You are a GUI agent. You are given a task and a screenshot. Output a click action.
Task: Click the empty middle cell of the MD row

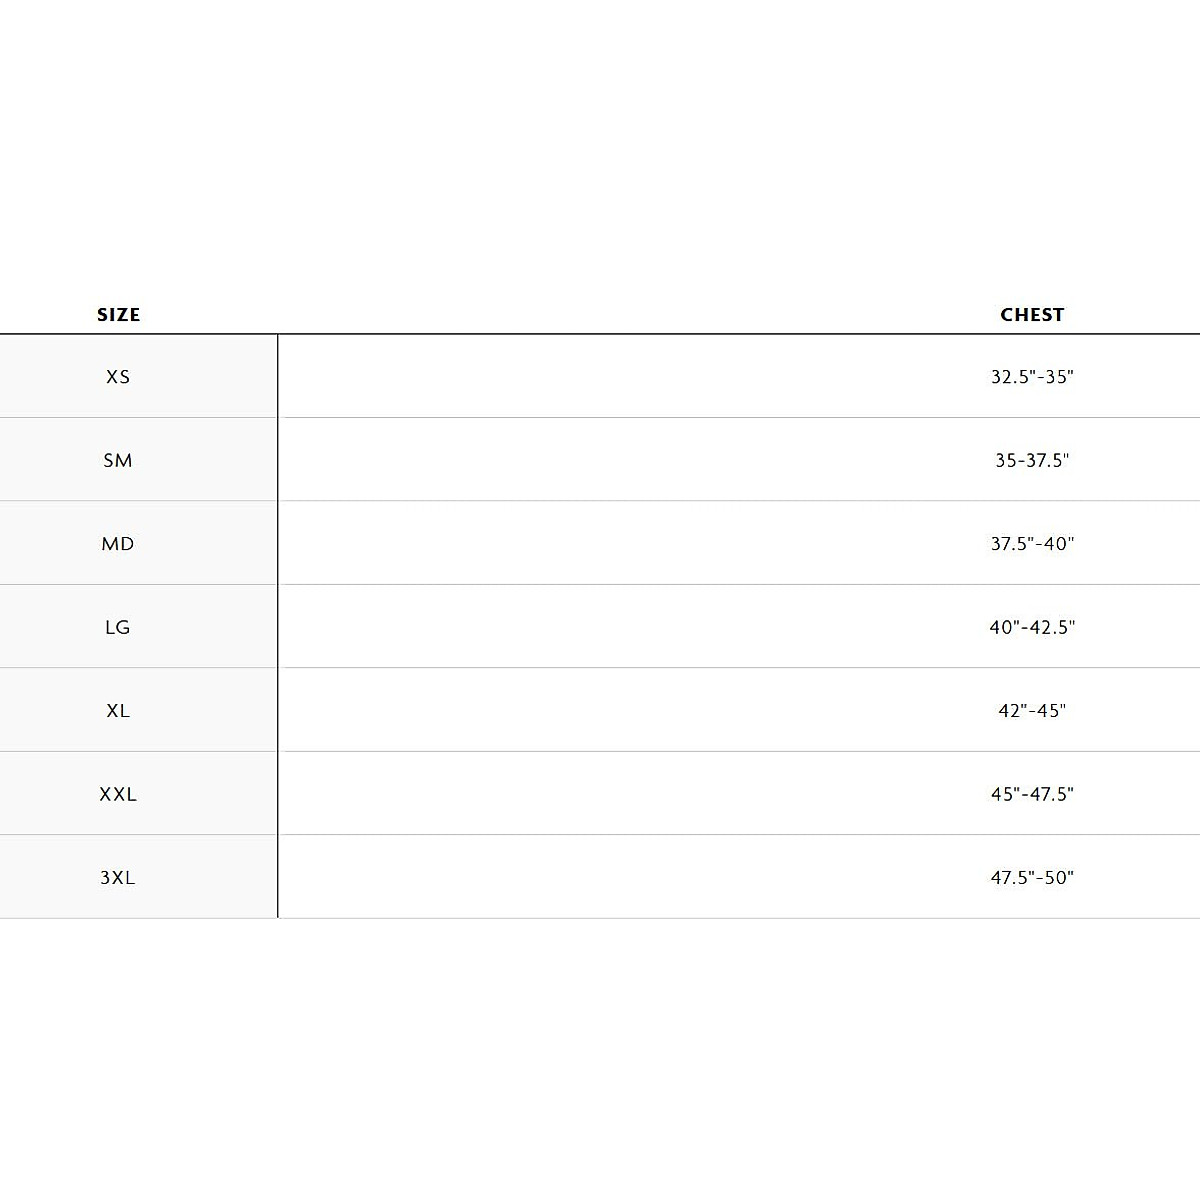600,544
